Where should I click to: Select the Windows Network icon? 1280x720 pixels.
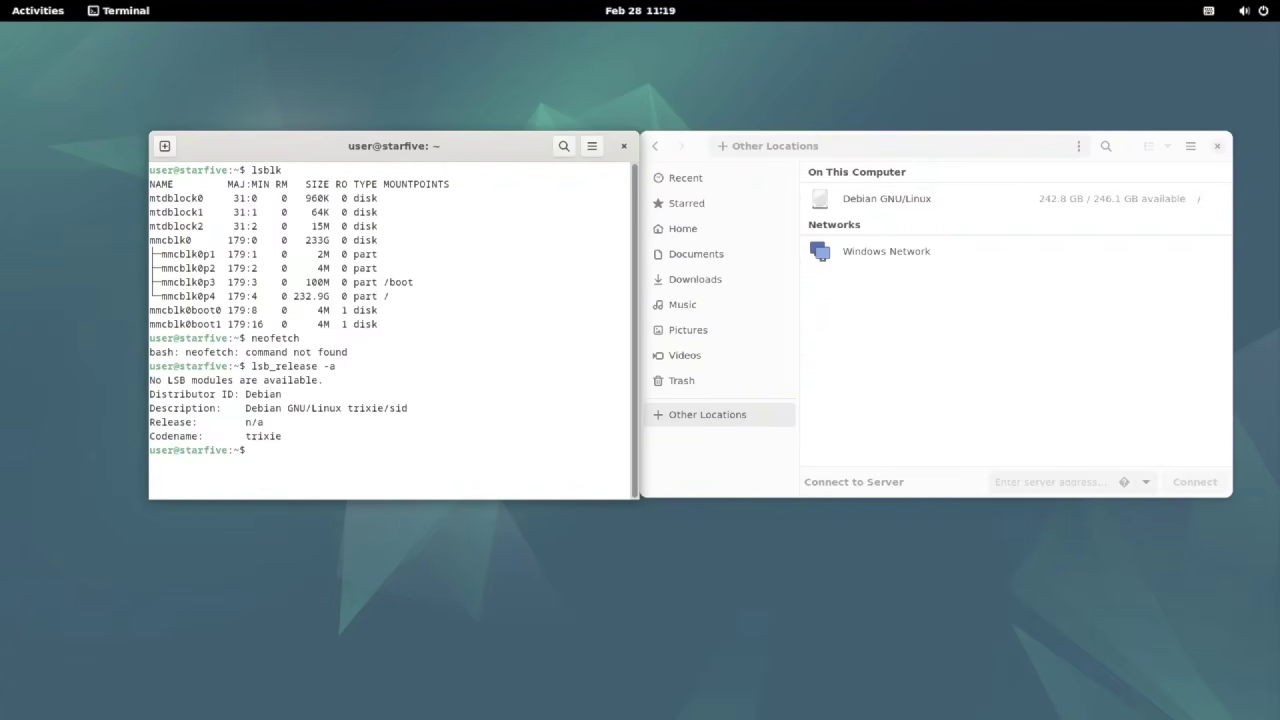click(820, 252)
